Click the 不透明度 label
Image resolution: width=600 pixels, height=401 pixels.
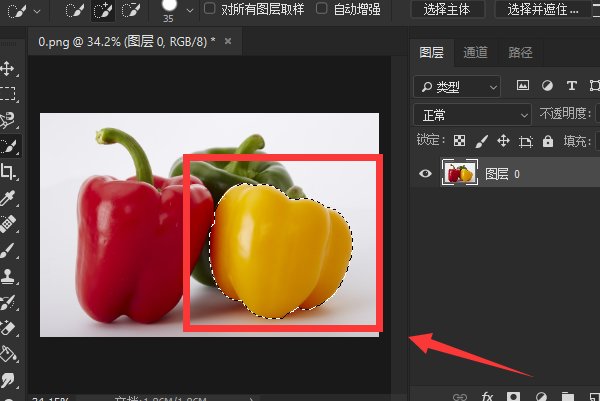(x=565, y=113)
